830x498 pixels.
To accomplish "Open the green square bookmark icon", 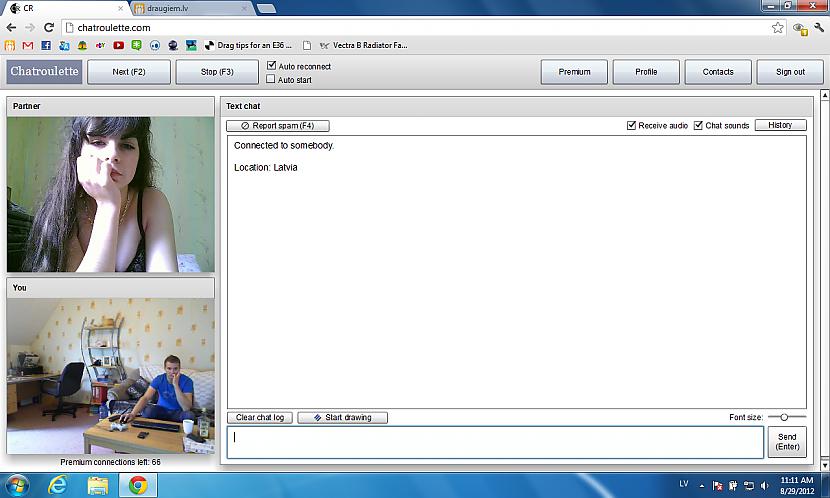I will coord(137,46).
